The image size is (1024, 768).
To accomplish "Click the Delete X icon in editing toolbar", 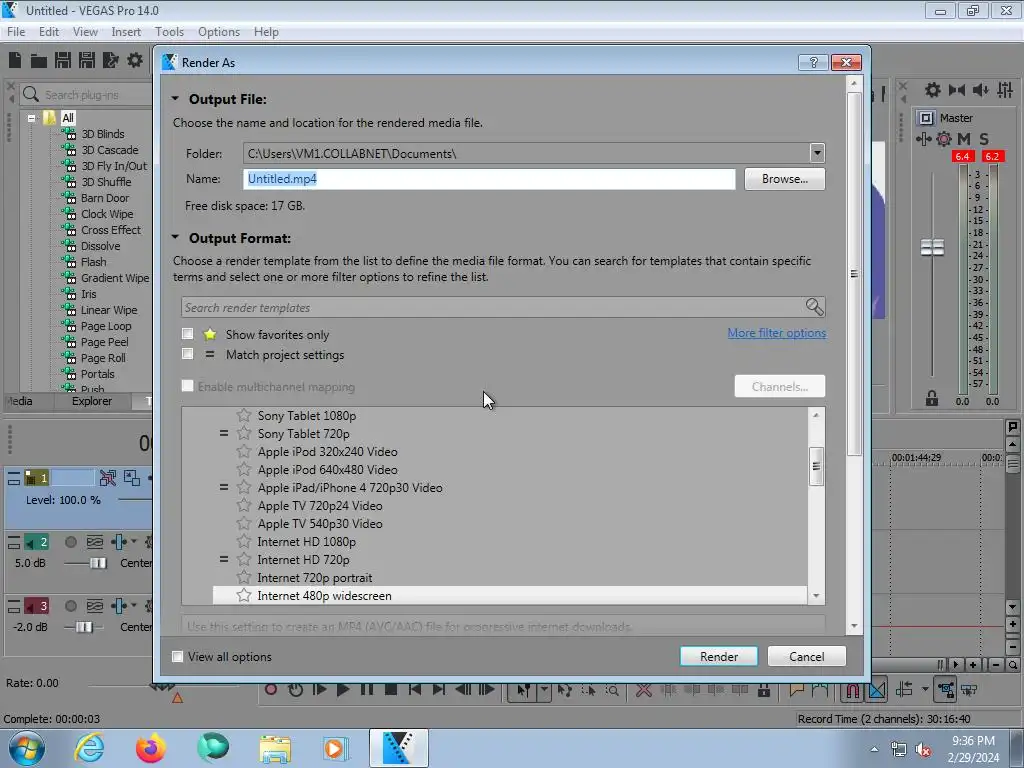I will point(643,690).
